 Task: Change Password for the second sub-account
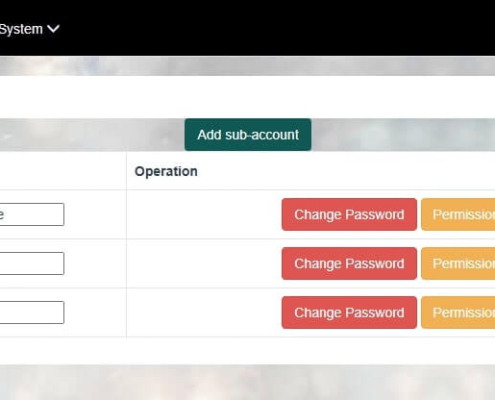coord(349,263)
